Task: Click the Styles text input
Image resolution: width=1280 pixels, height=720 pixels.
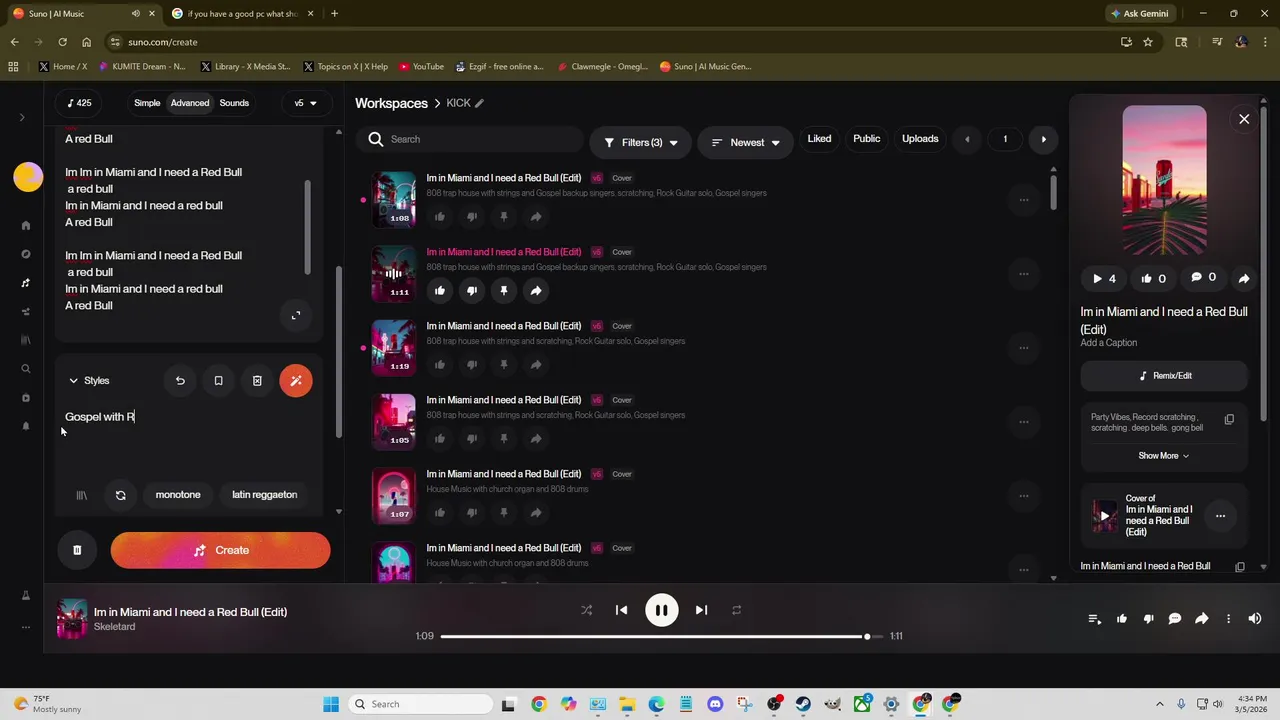Action: (x=188, y=437)
